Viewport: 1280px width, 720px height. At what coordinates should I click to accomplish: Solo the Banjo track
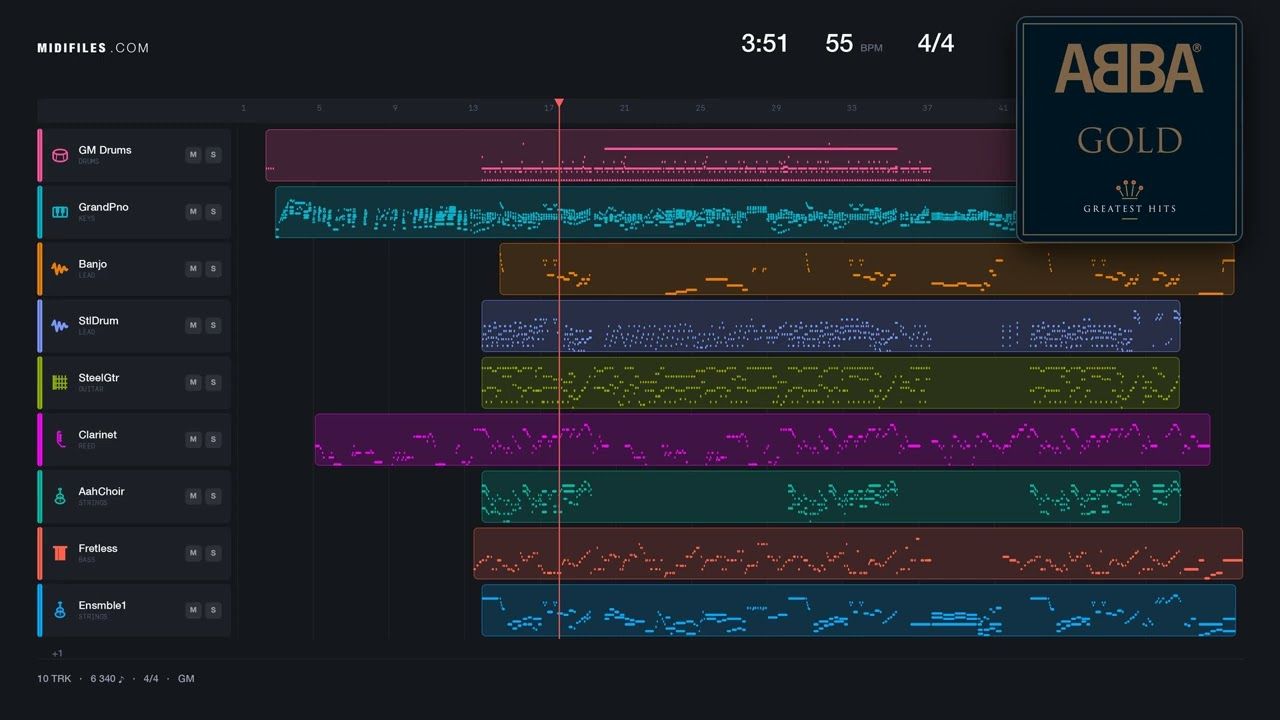click(x=213, y=269)
